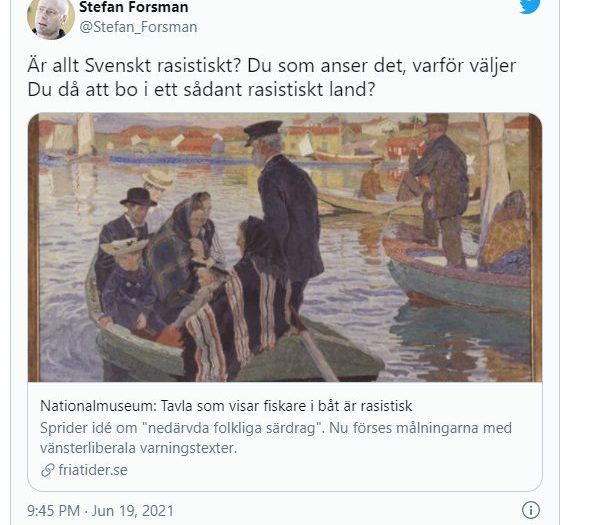The width and height of the screenshot is (596, 525).
Task: Open the headline "Nationalmuseum: Tavla som visar fiskare"
Action: (226, 406)
